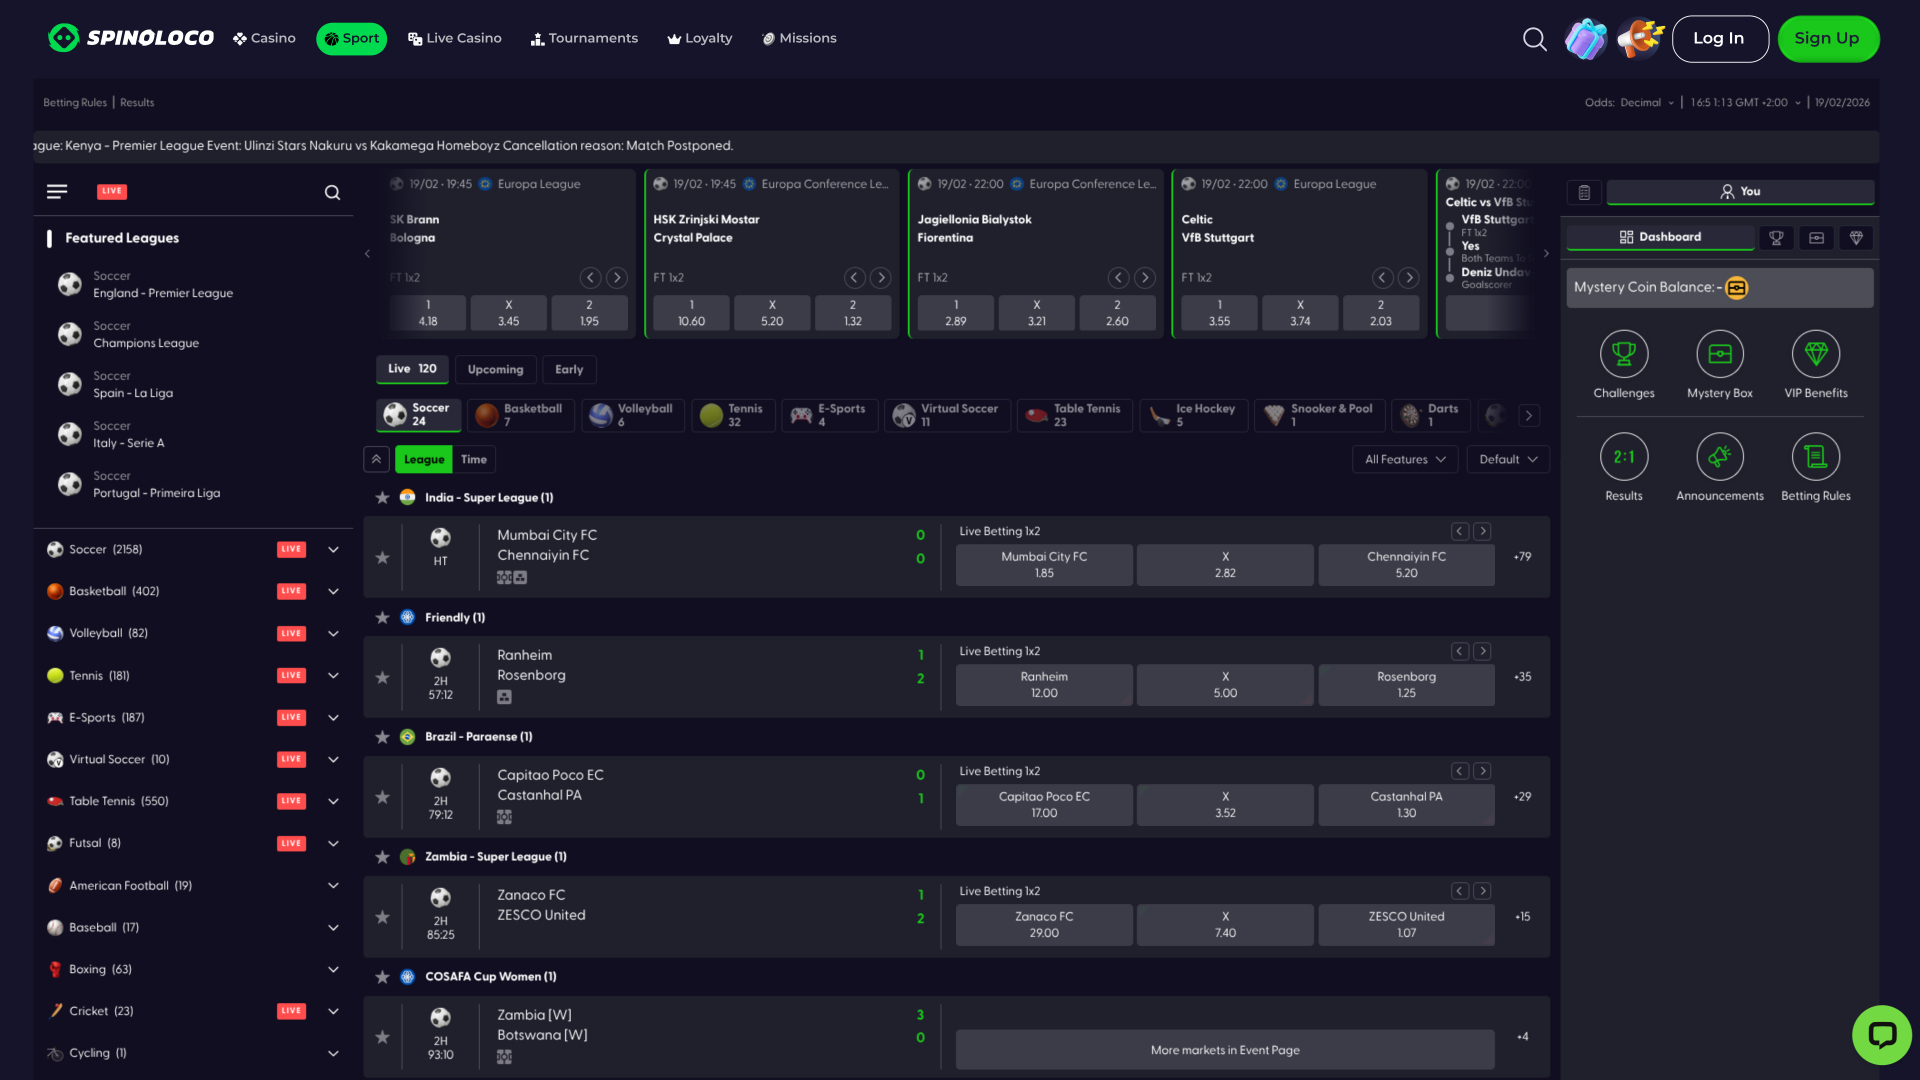Image resolution: width=1920 pixels, height=1080 pixels.
Task: Switch to the Upcoming tab
Action: click(495, 369)
